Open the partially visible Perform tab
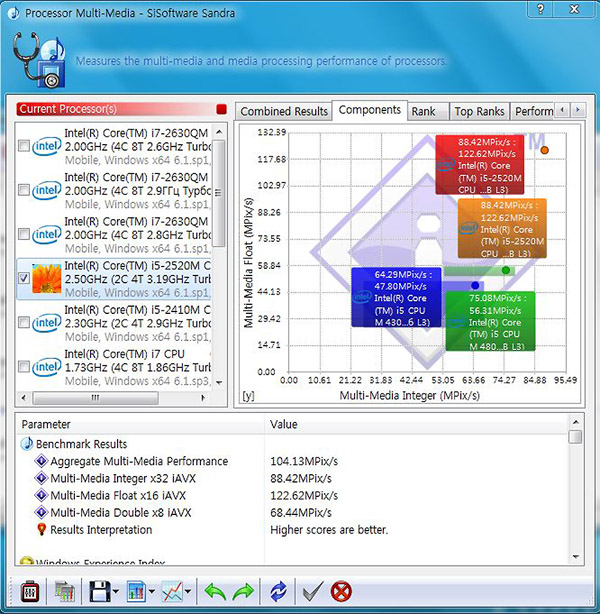Image resolution: width=600 pixels, height=614 pixels. click(x=533, y=112)
